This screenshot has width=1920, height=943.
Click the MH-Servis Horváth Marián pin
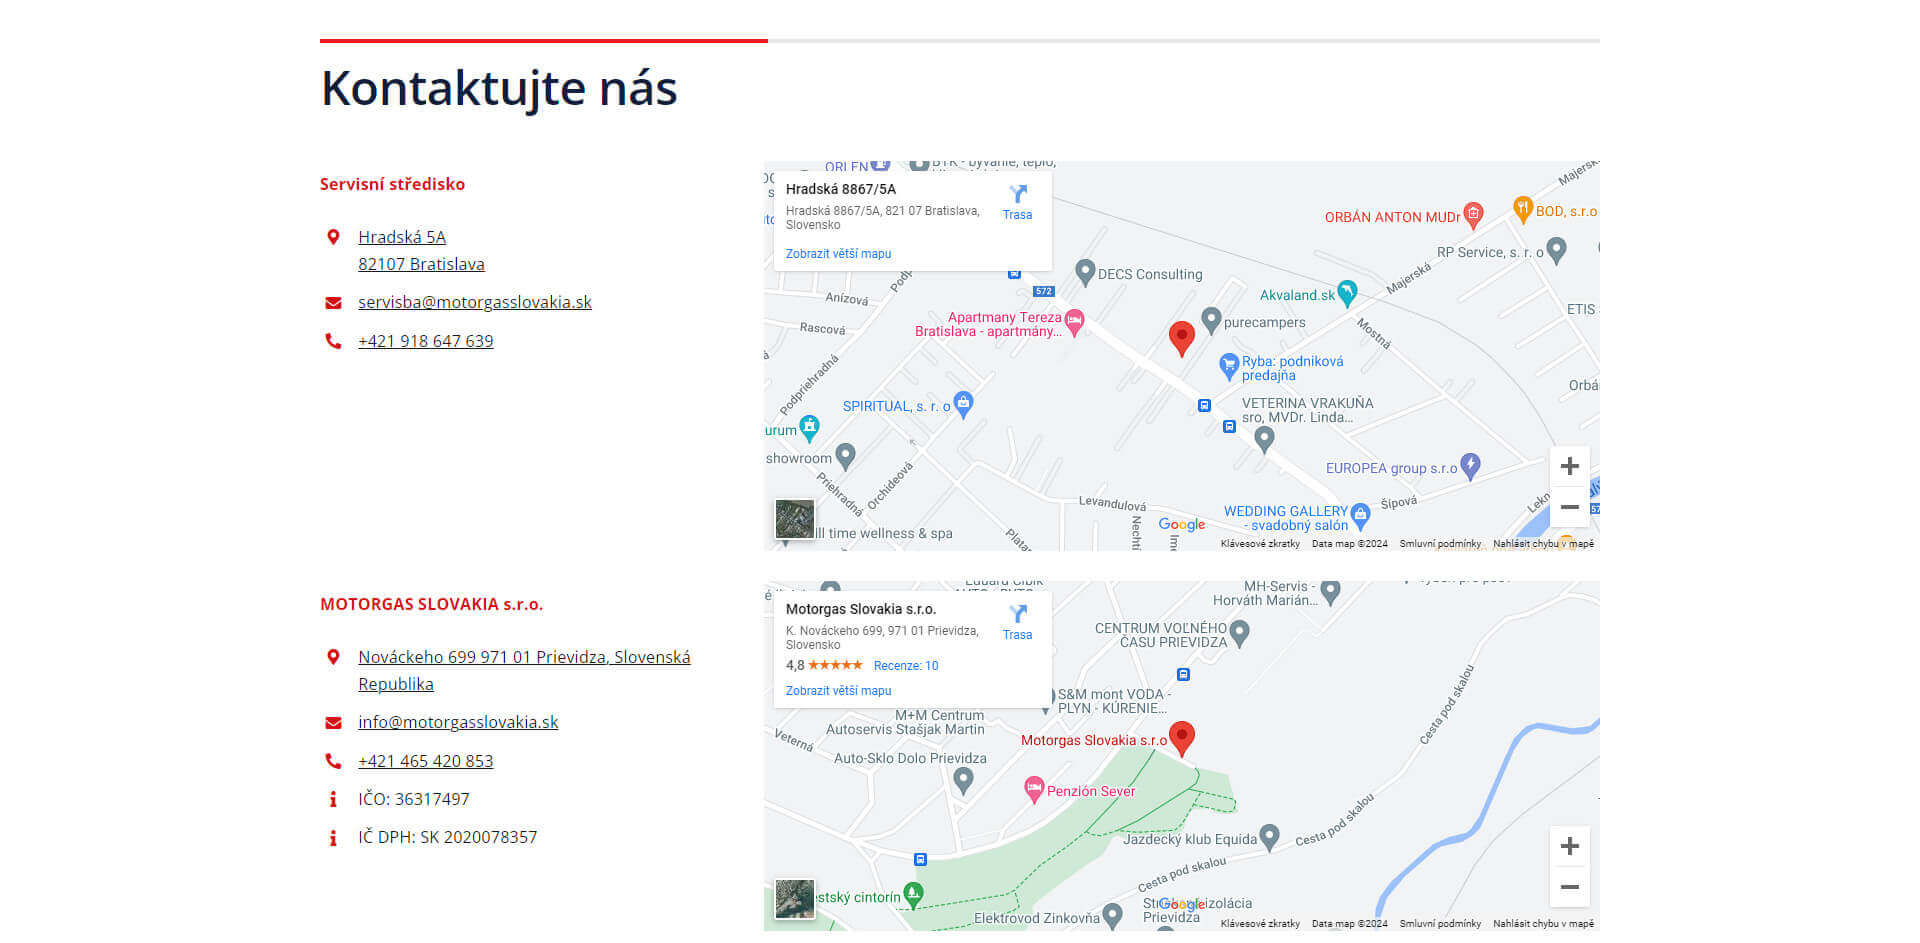pyautogui.click(x=1330, y=592)
